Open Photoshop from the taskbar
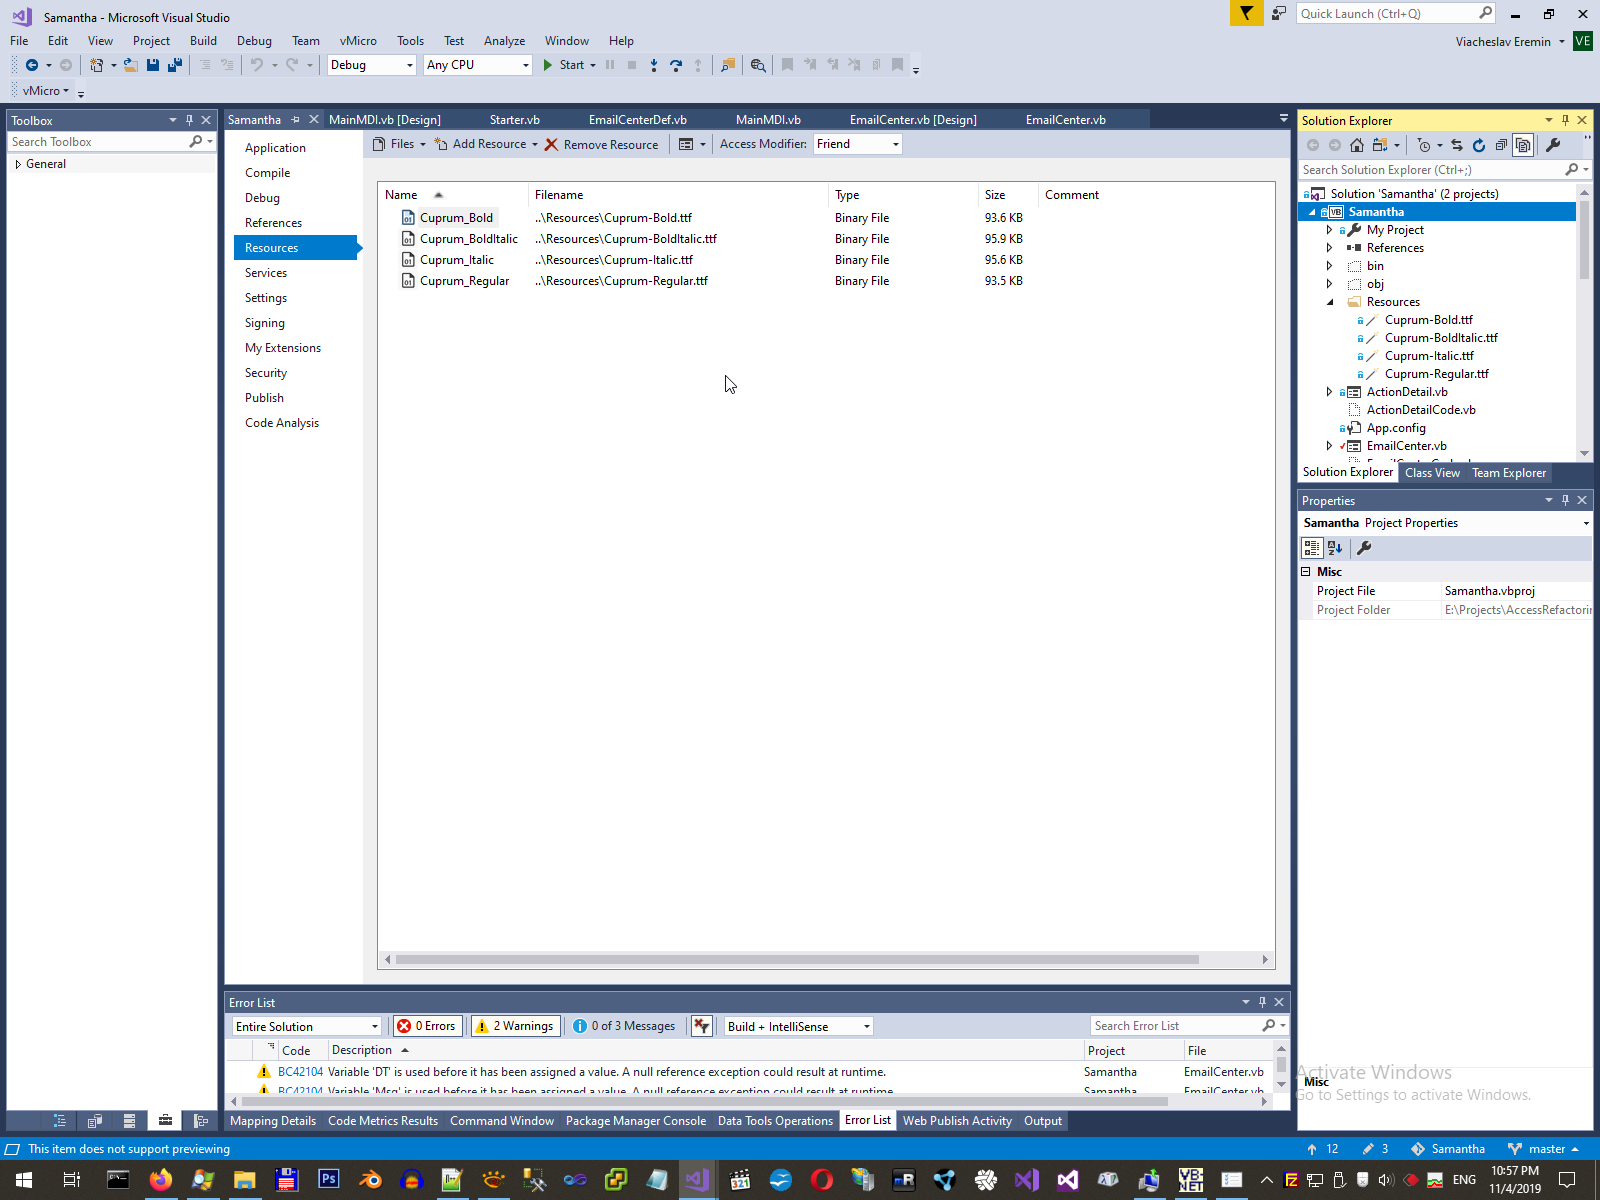Image resolution: width=1600 pixels, height=1200 pixels. [x=328, y=1180]
